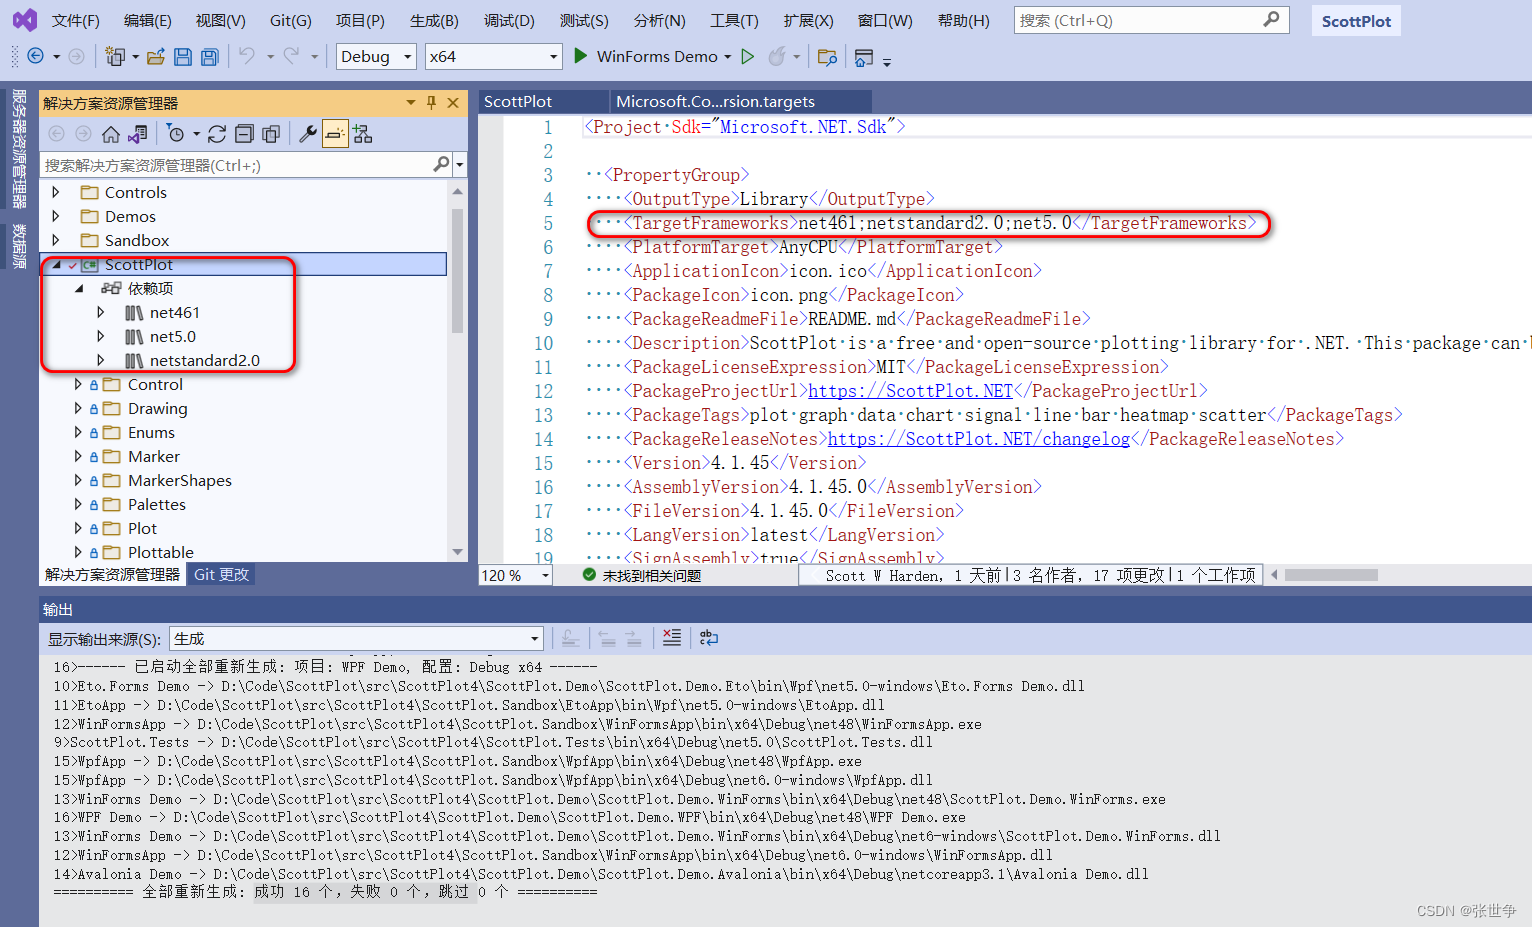The width and height of the screenshot is (1532, 927).
Task: Switch to the Git 更改 panel
Action: pos(220,574)
